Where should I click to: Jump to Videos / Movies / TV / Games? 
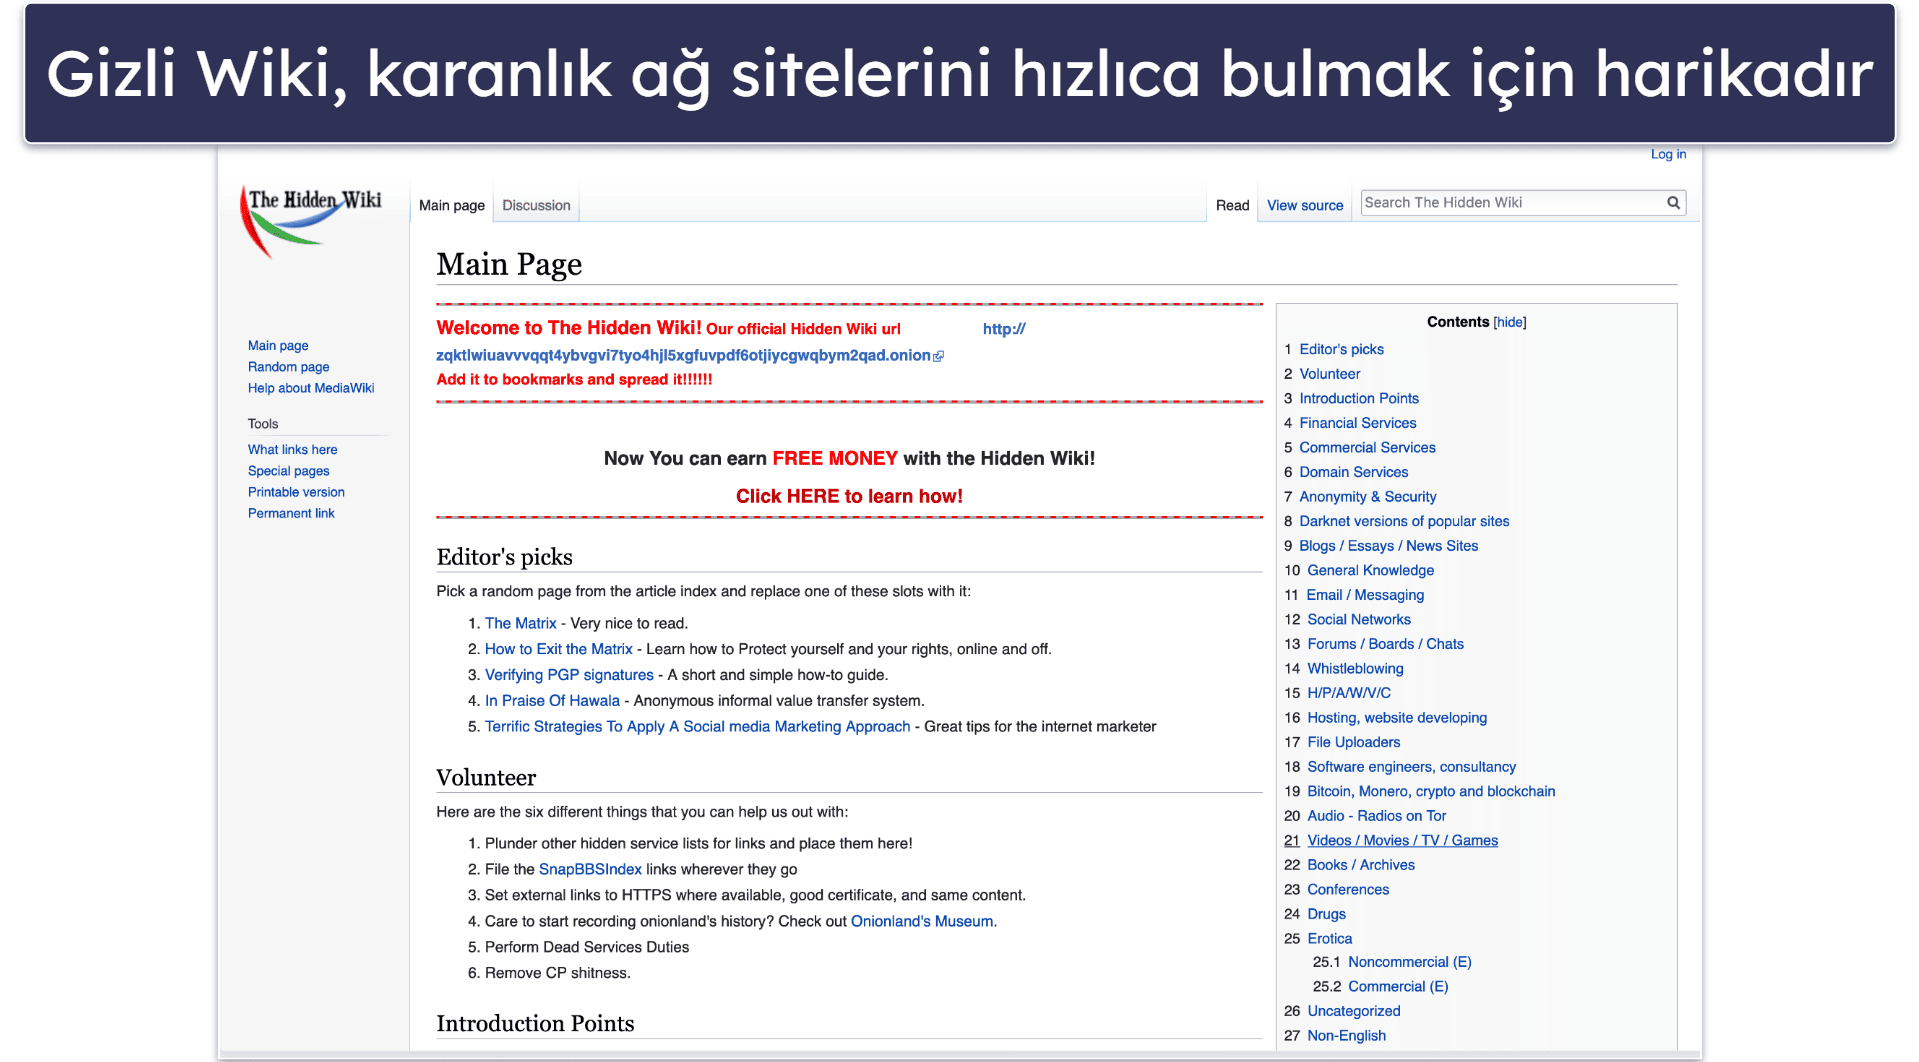1402,841
